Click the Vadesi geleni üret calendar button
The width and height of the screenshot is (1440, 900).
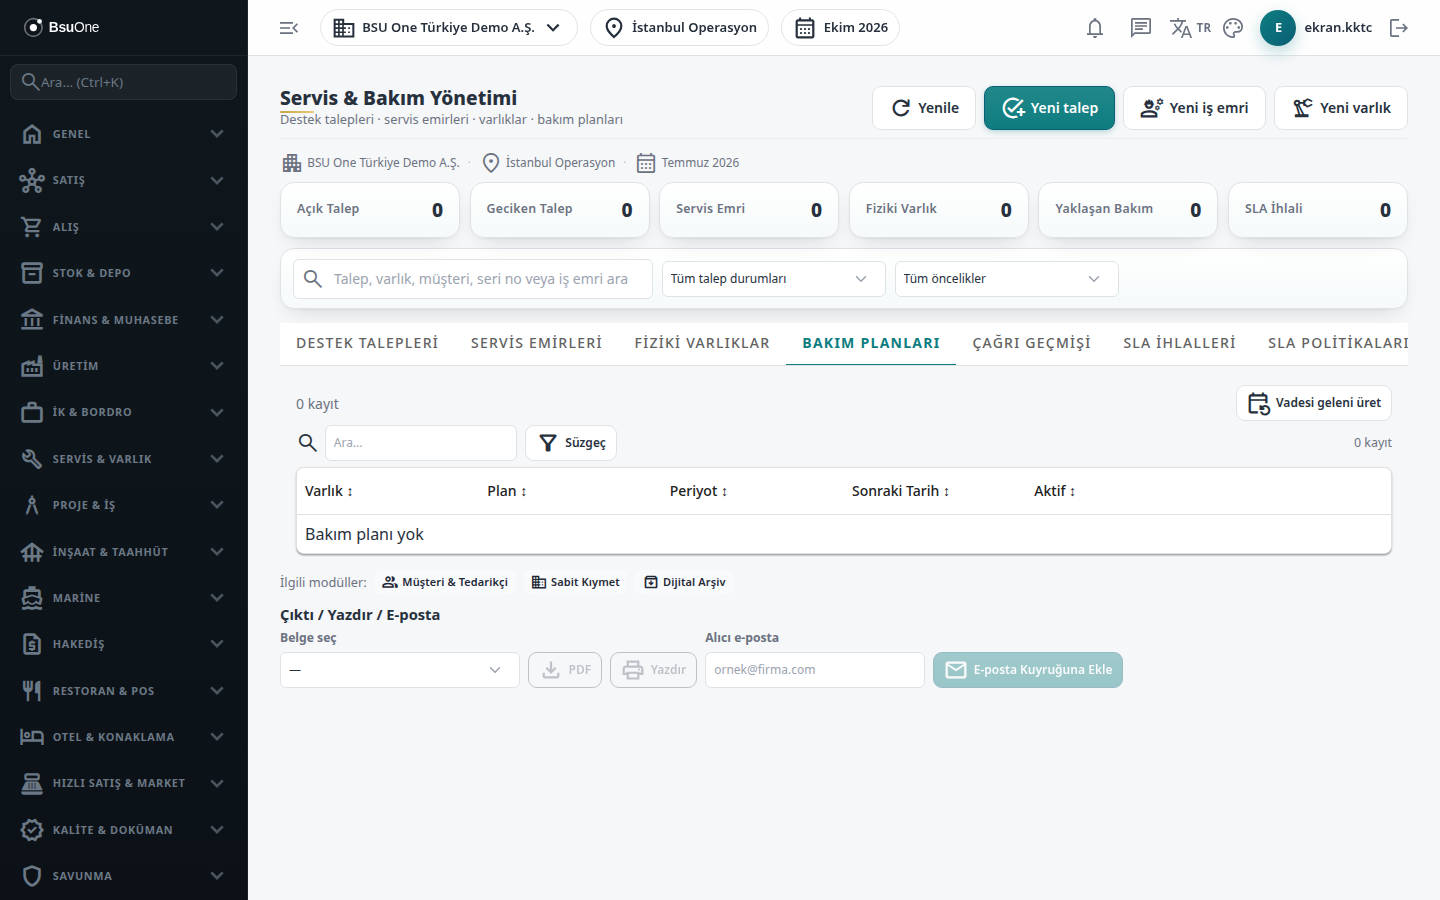[1314, 403]
